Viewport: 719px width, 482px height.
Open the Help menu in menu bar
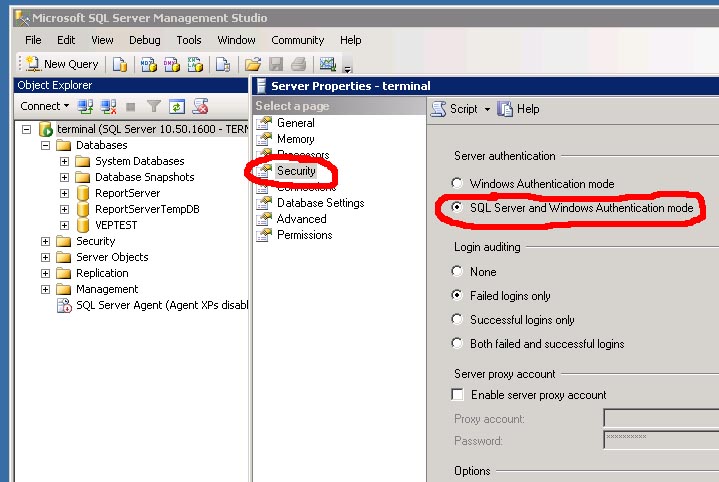tap(351, 40)
